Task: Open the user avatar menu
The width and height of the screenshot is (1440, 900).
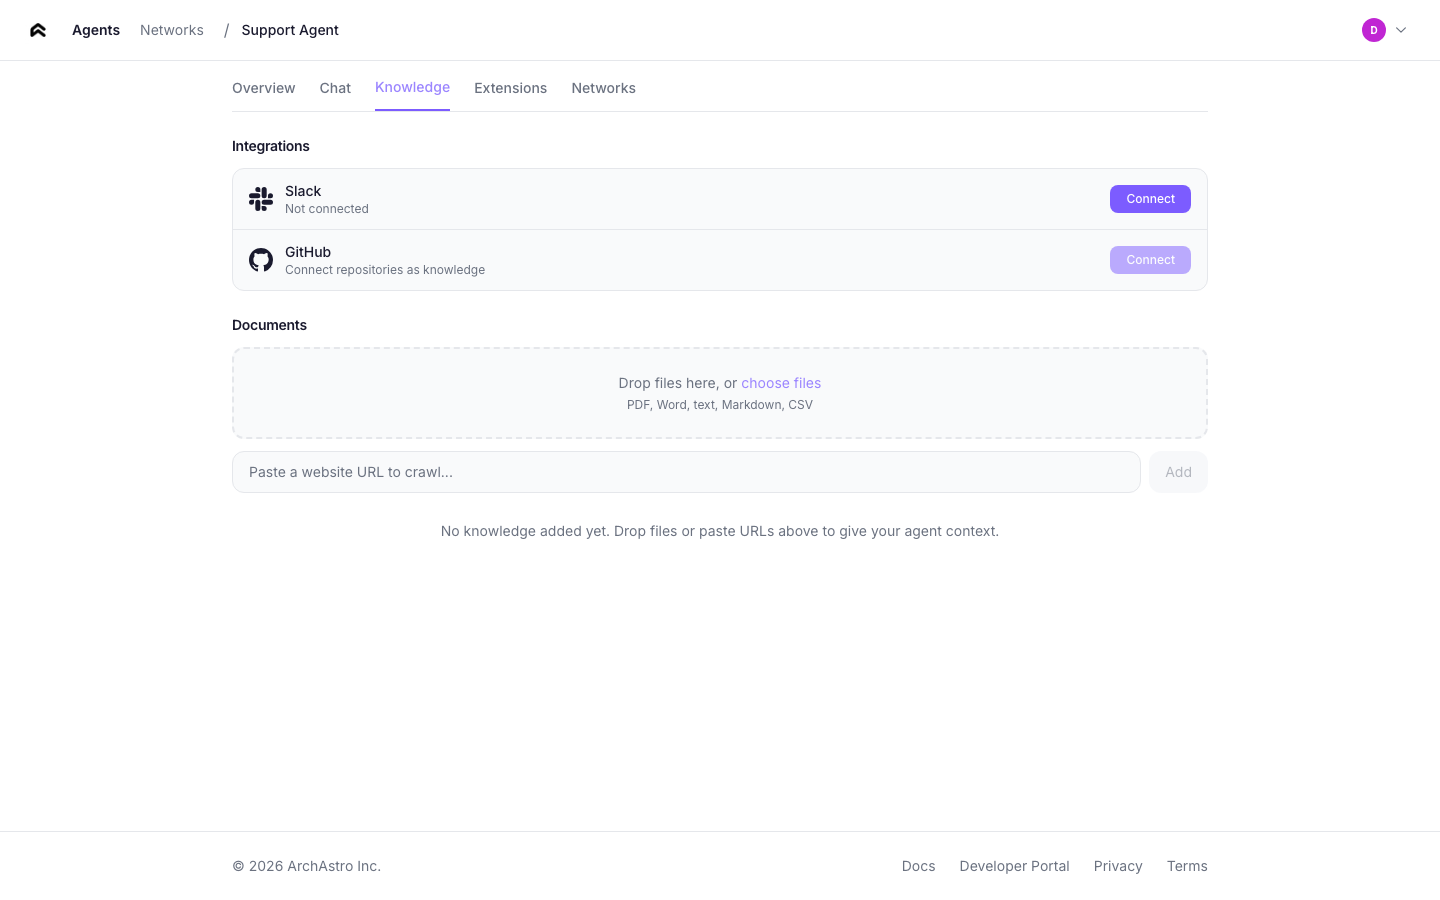Action: (1374, 30)
